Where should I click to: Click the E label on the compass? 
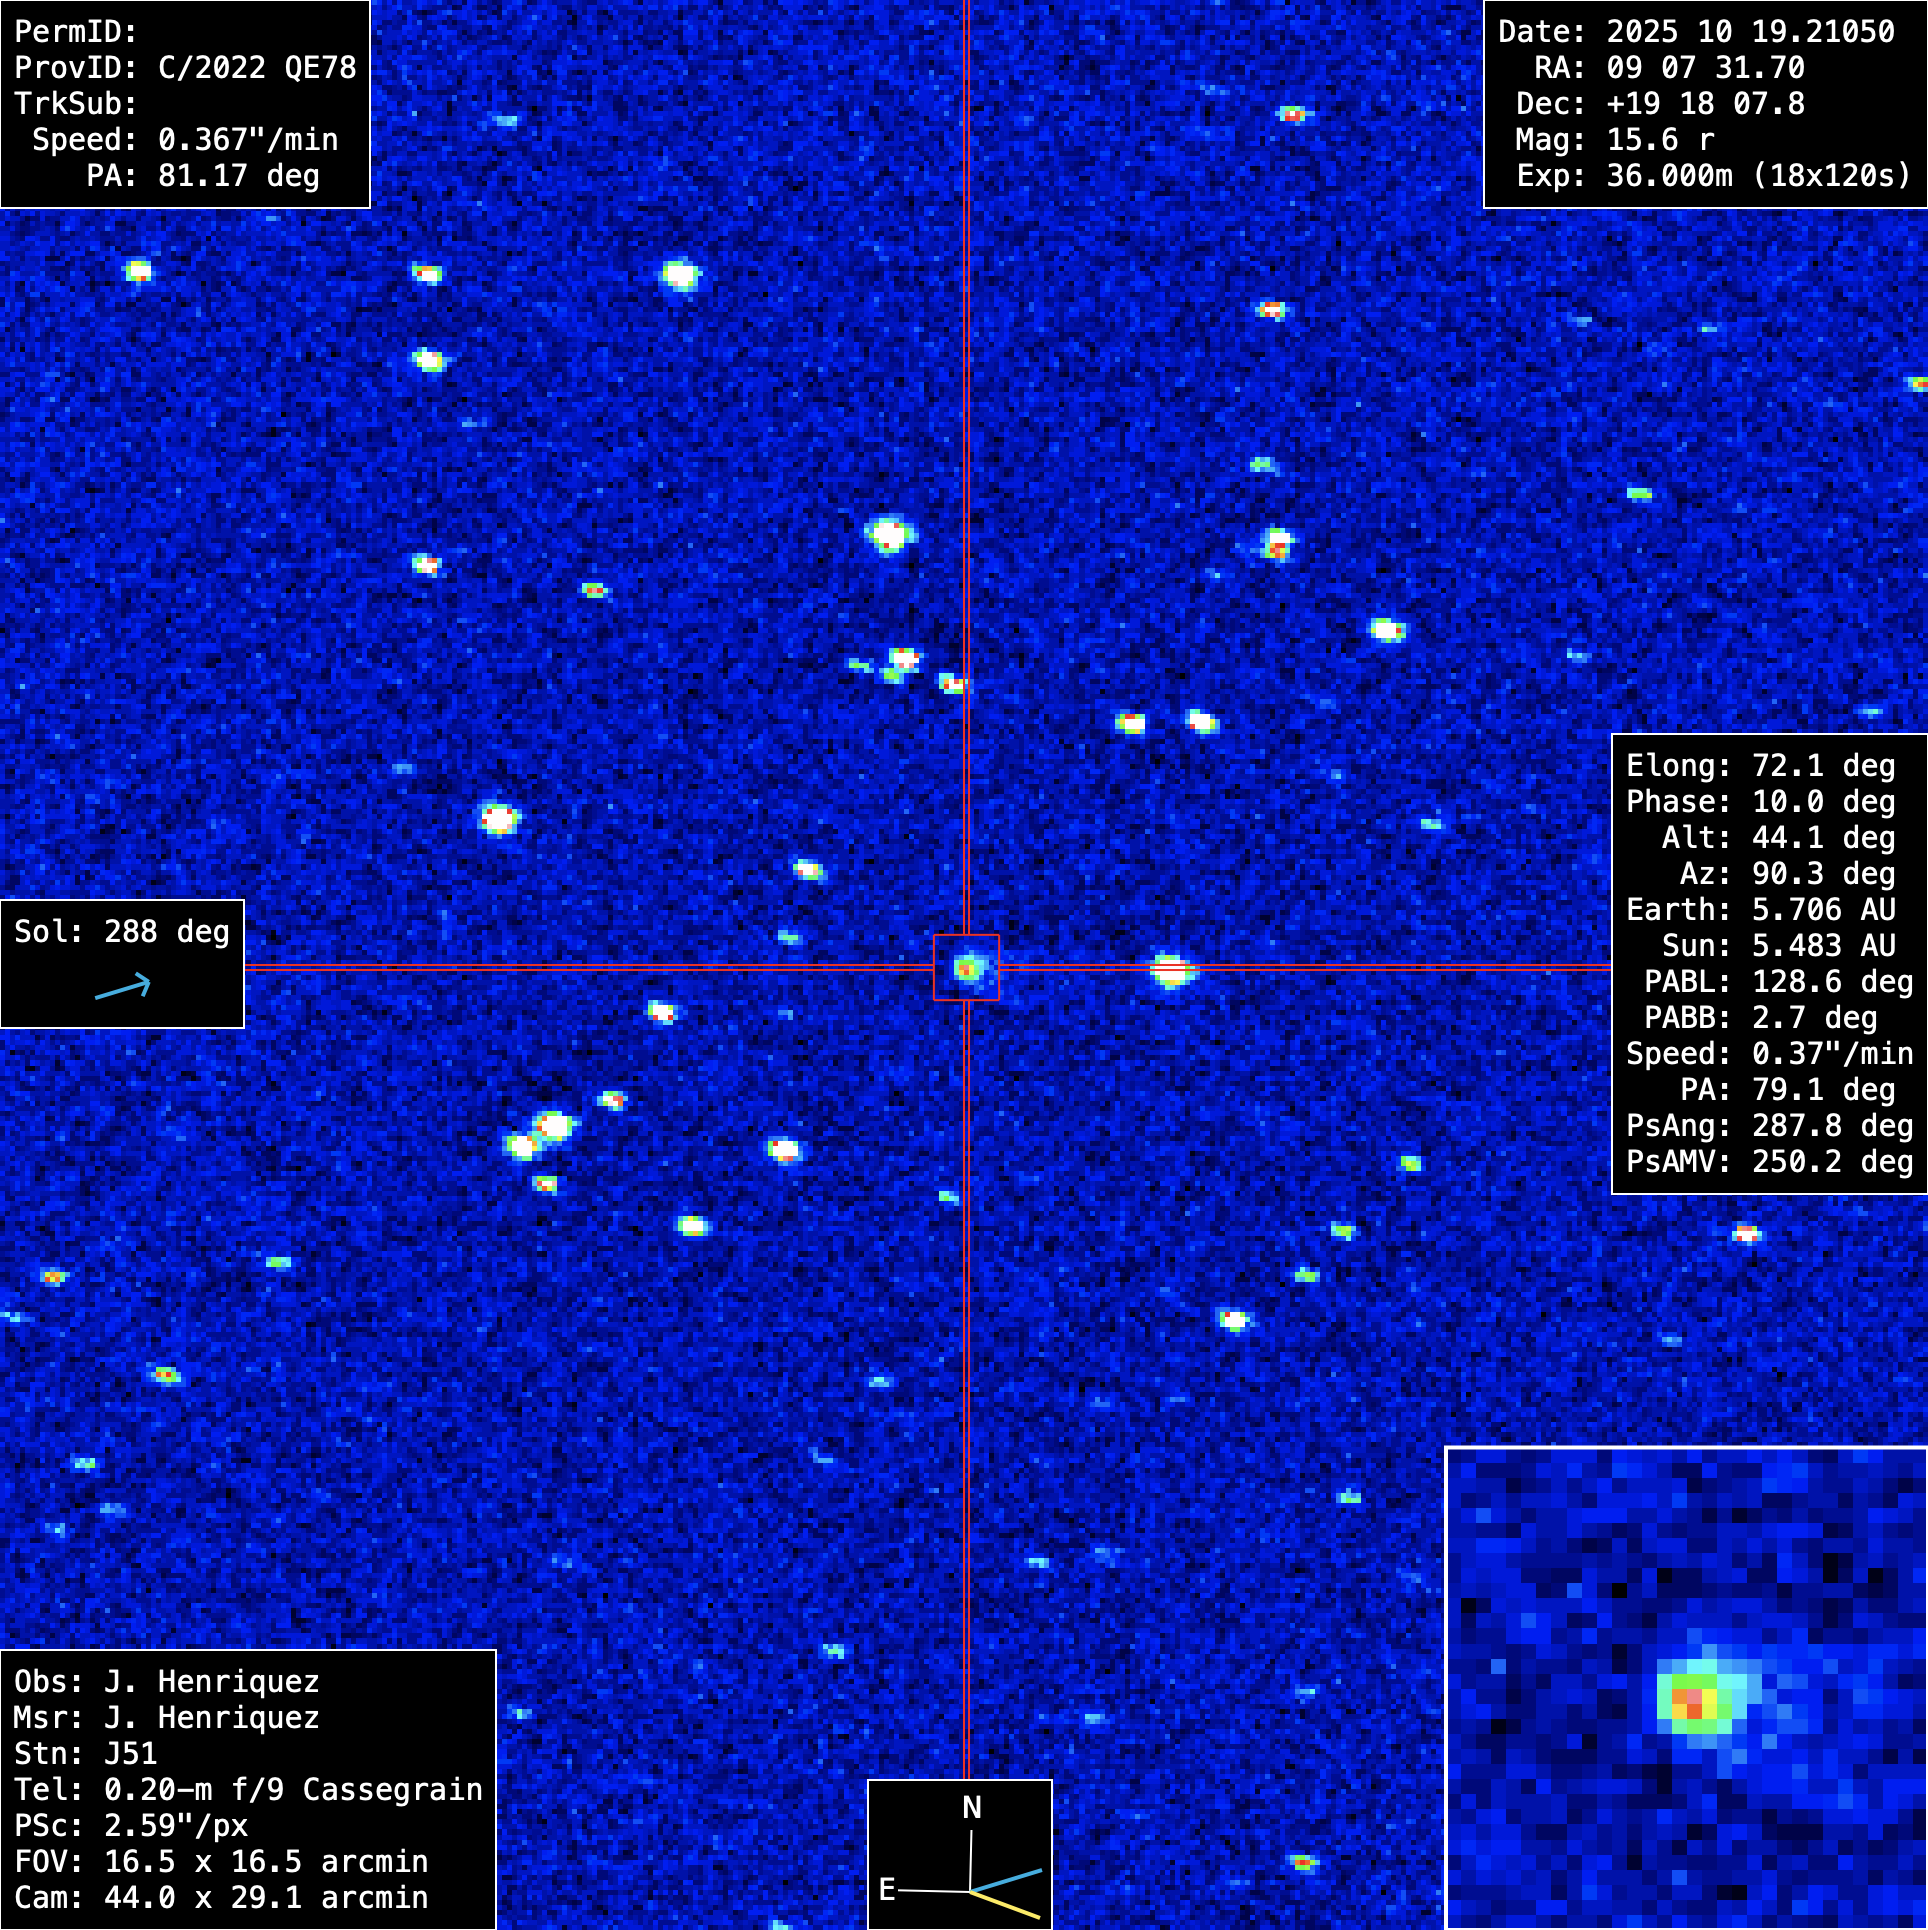(886, 1889)
